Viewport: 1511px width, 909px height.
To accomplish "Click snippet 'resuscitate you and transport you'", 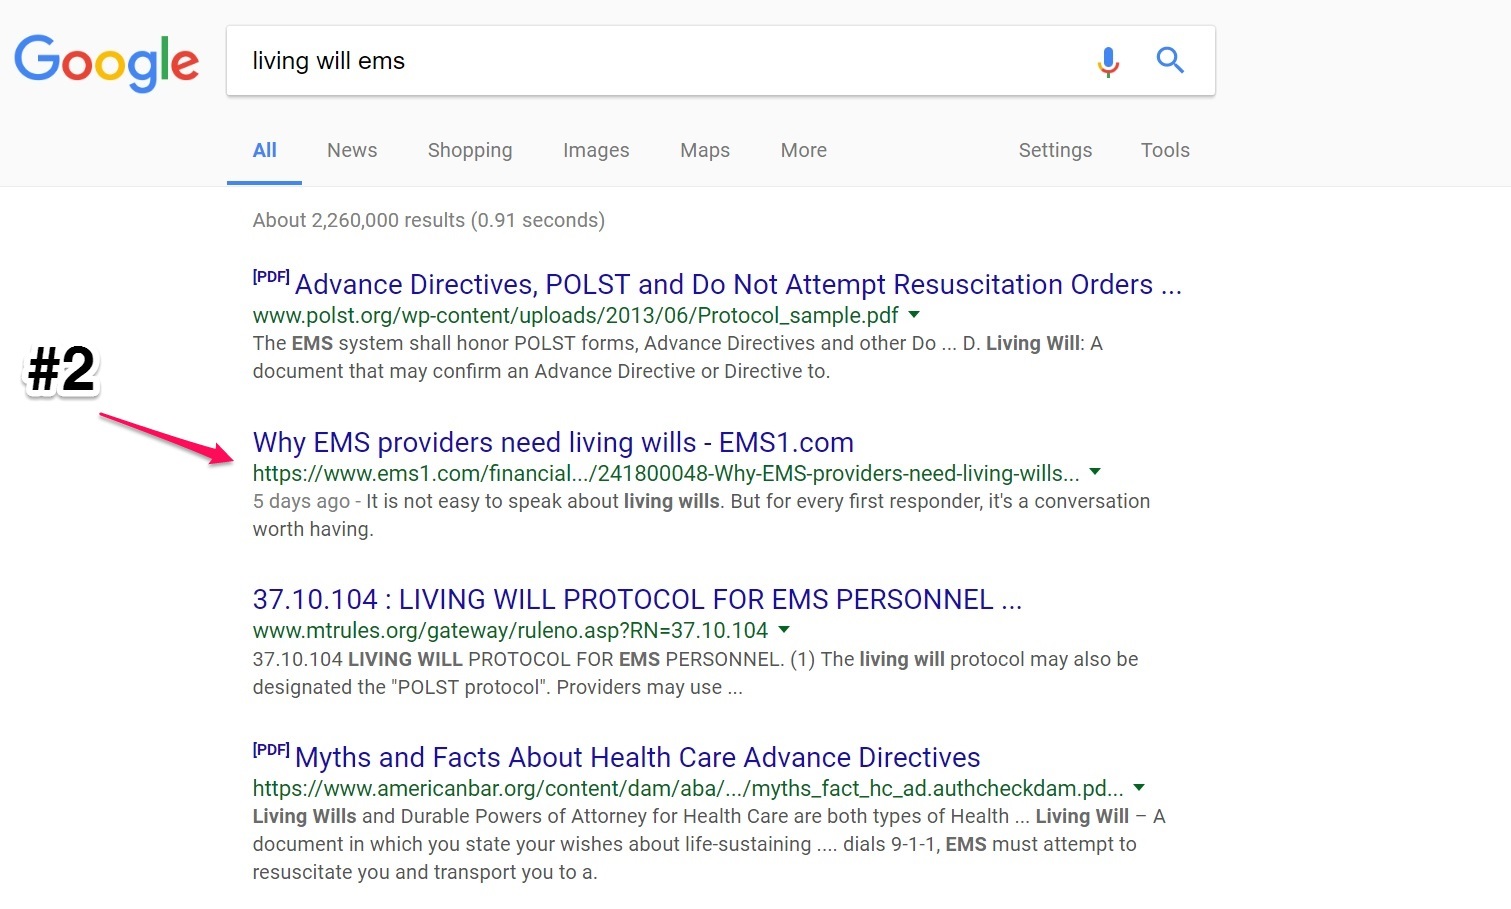I will point(425,872).
